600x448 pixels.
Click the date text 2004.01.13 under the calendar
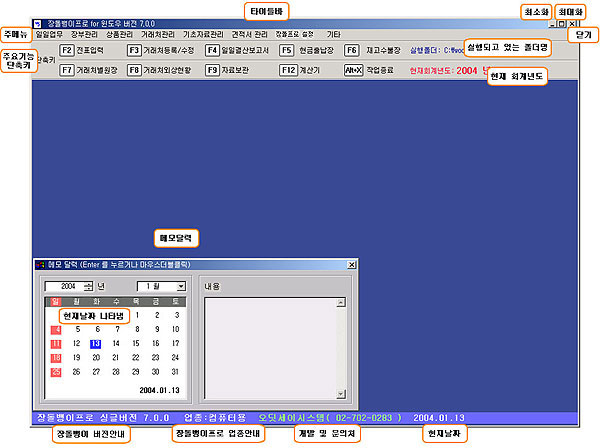pos(159,390)
